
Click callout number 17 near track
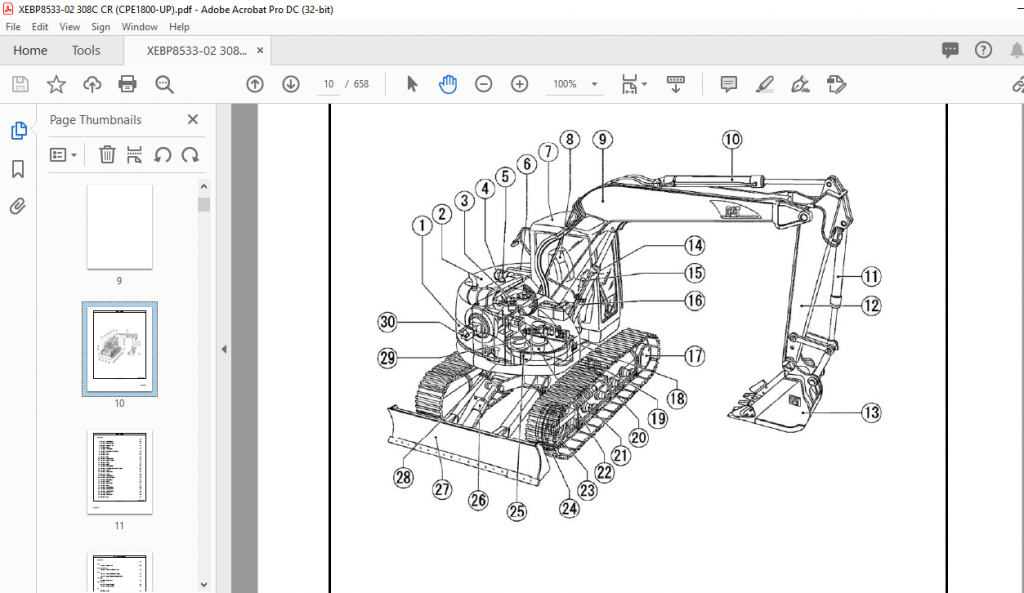tap(694, 356)
